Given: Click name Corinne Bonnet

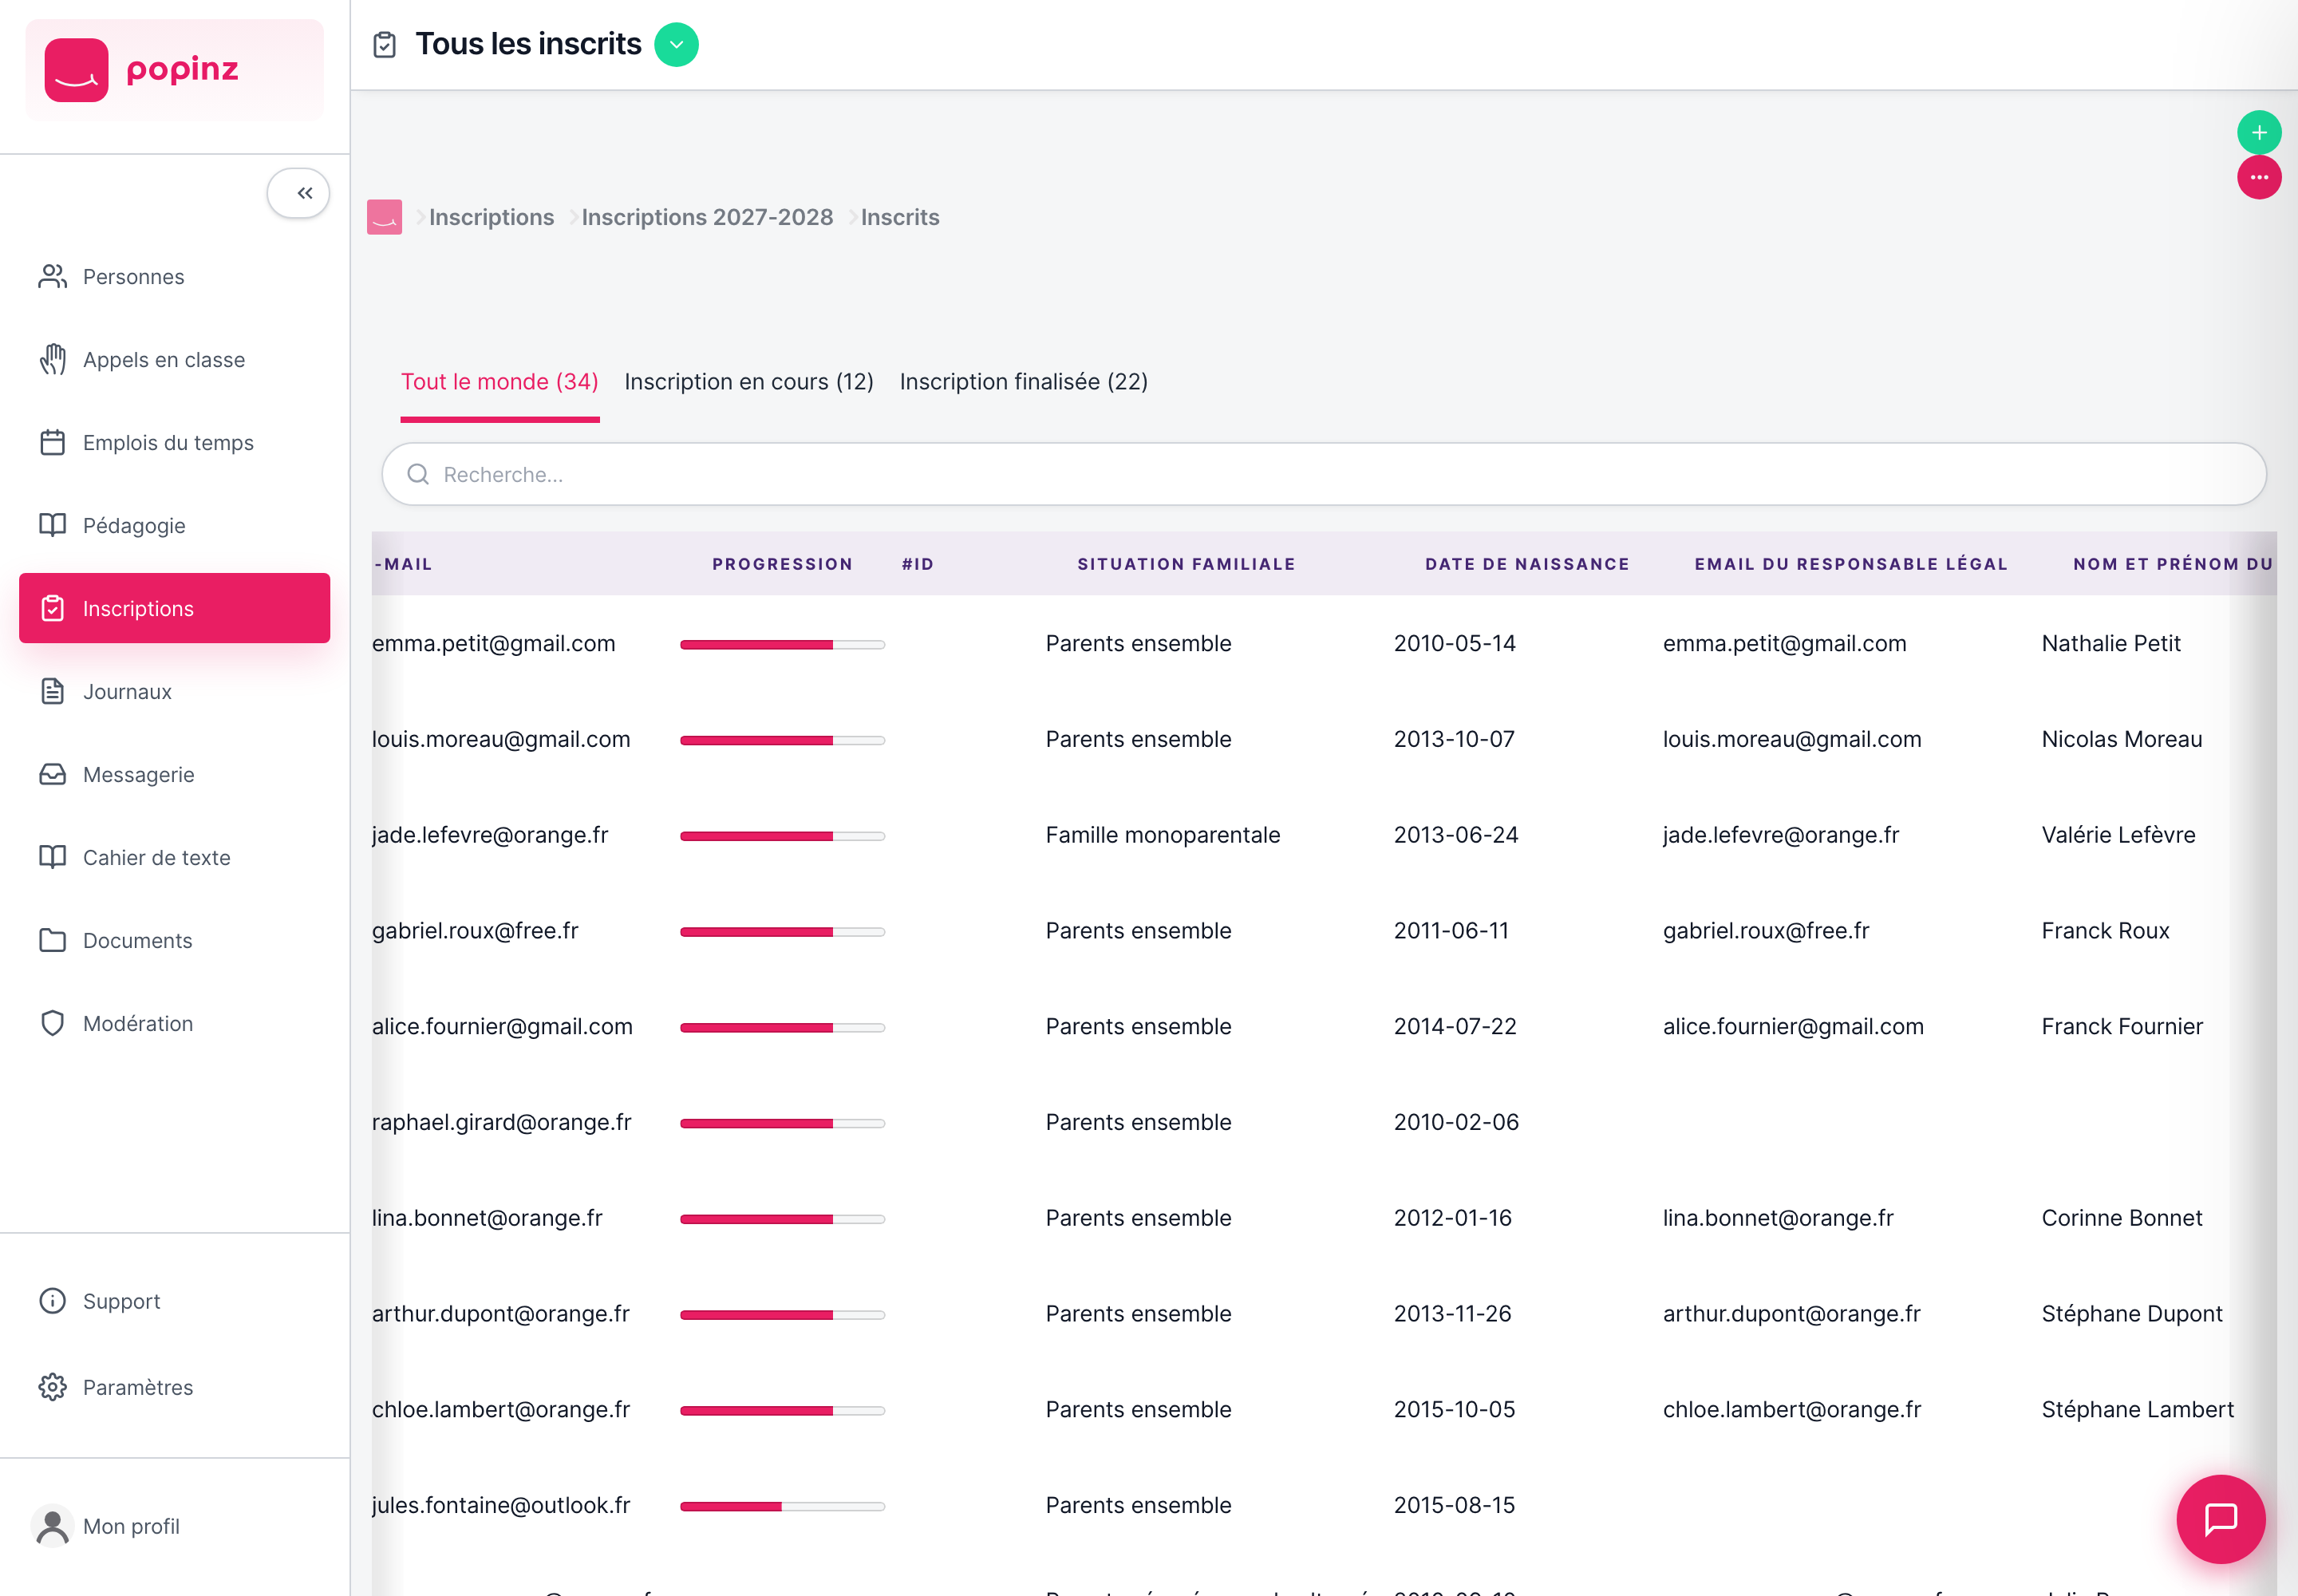Looking at the screenshot, I should pyautogui.click(x=2122, y=1218).
